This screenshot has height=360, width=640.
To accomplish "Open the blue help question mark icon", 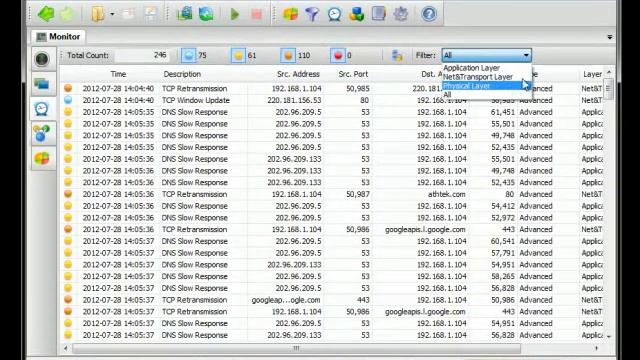I will pyautogui.click(x=429, y=14).
